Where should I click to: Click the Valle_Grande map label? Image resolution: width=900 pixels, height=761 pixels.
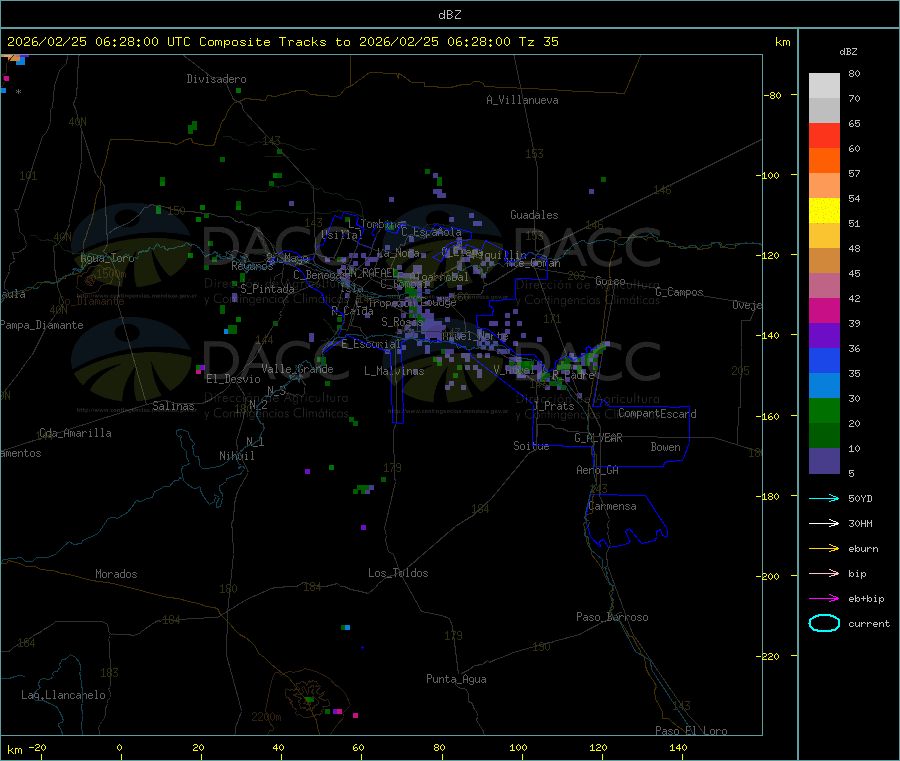click(297, 369)
